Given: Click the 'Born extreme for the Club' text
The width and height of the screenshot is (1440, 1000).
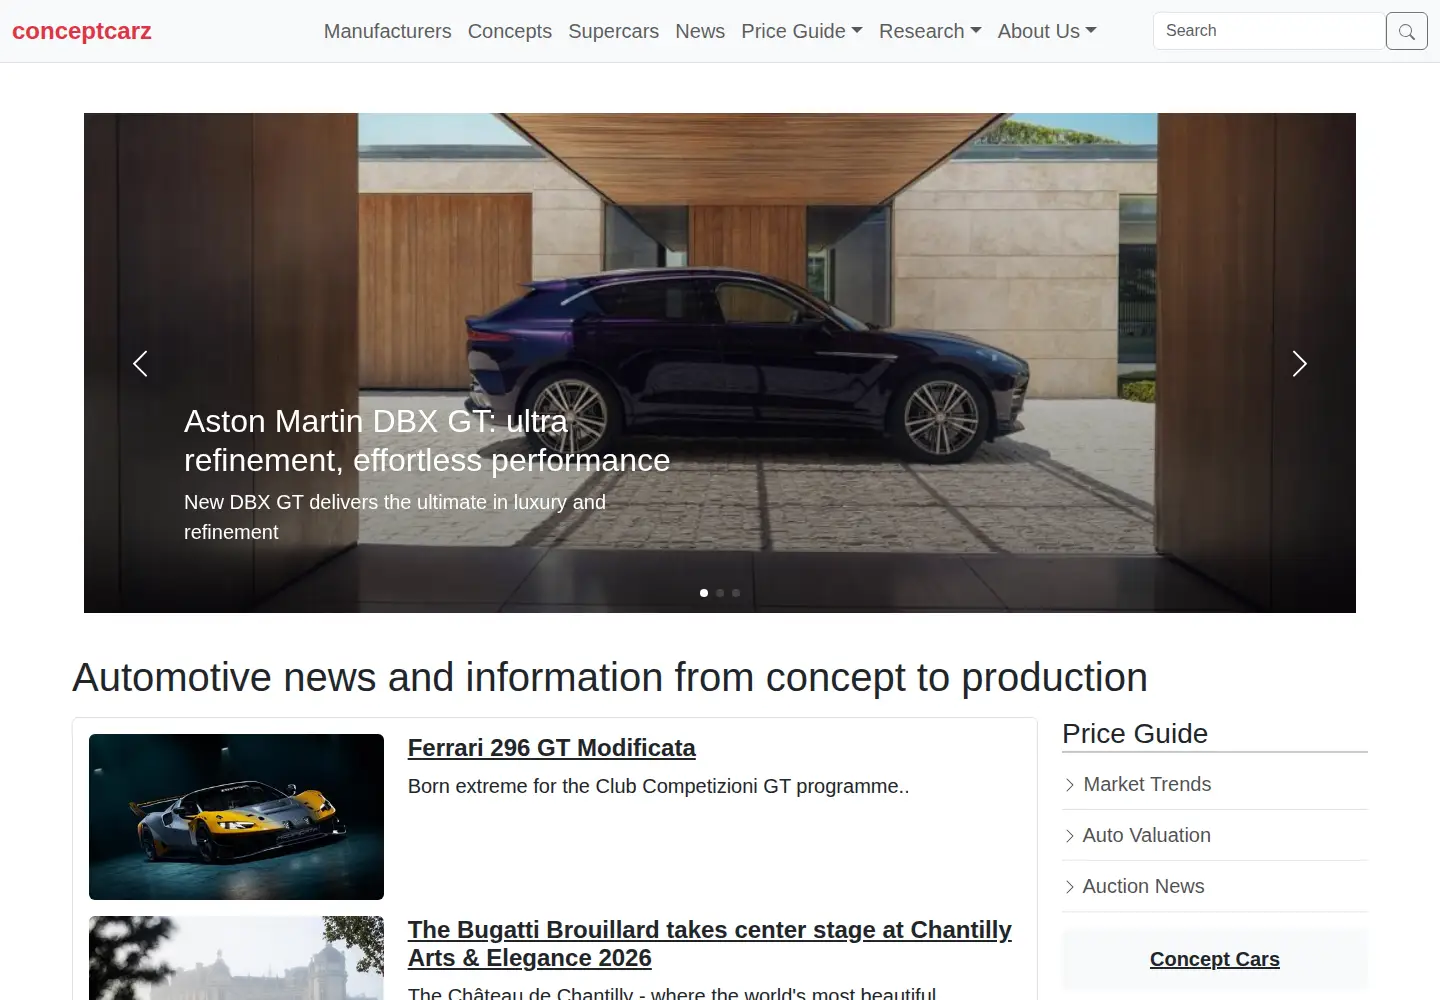Looking at the screenshot, I should [658, 786].
